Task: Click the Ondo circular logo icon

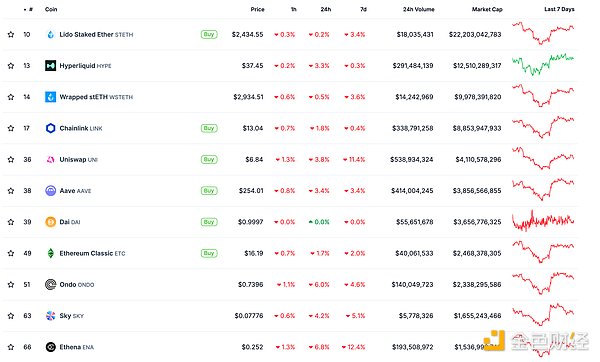Action: coord(51,285)
